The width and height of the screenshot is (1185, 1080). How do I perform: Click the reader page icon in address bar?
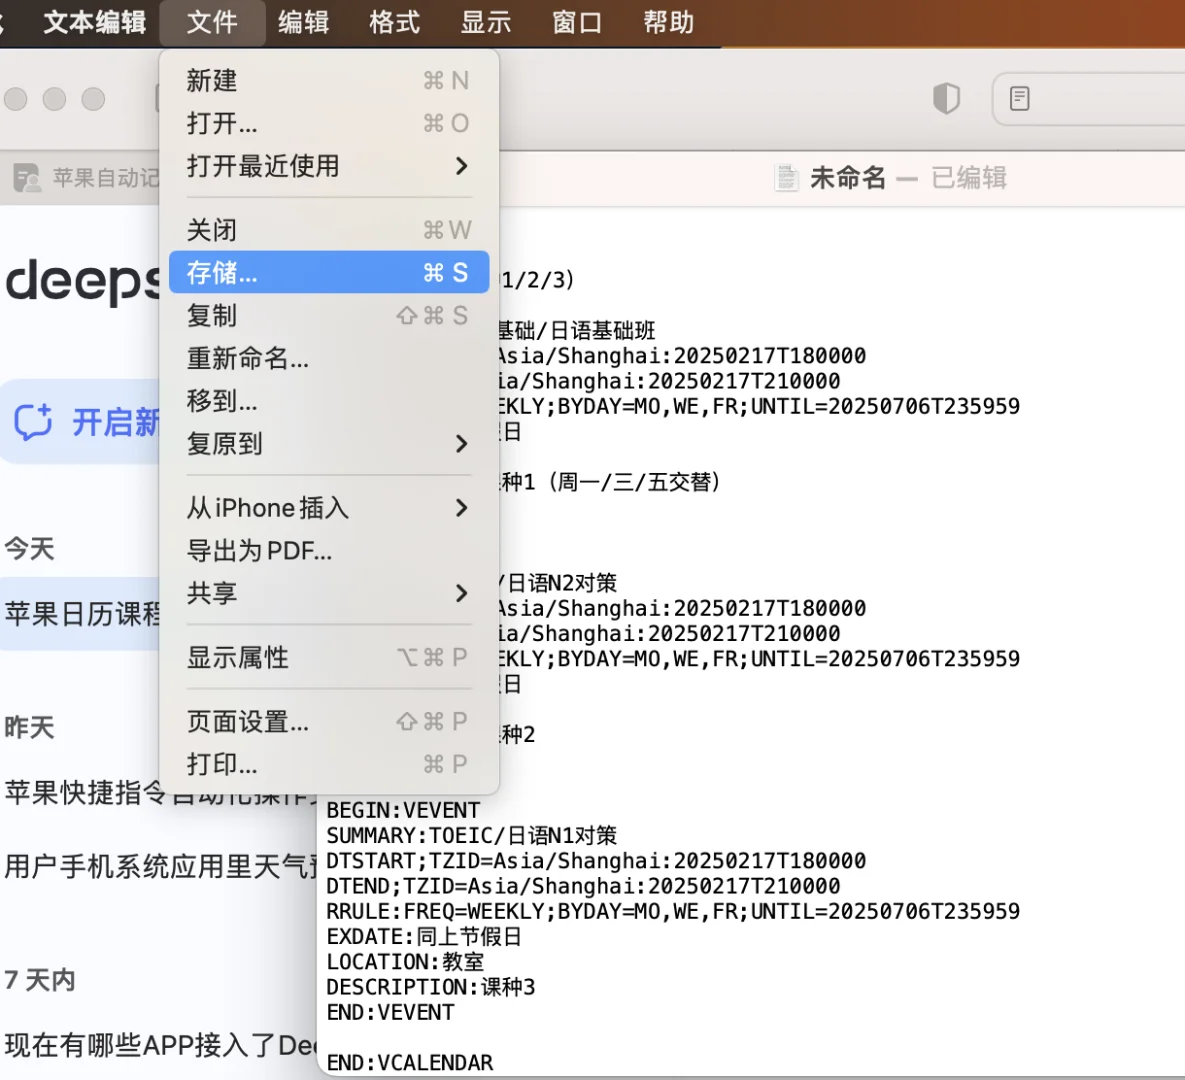1019,98
